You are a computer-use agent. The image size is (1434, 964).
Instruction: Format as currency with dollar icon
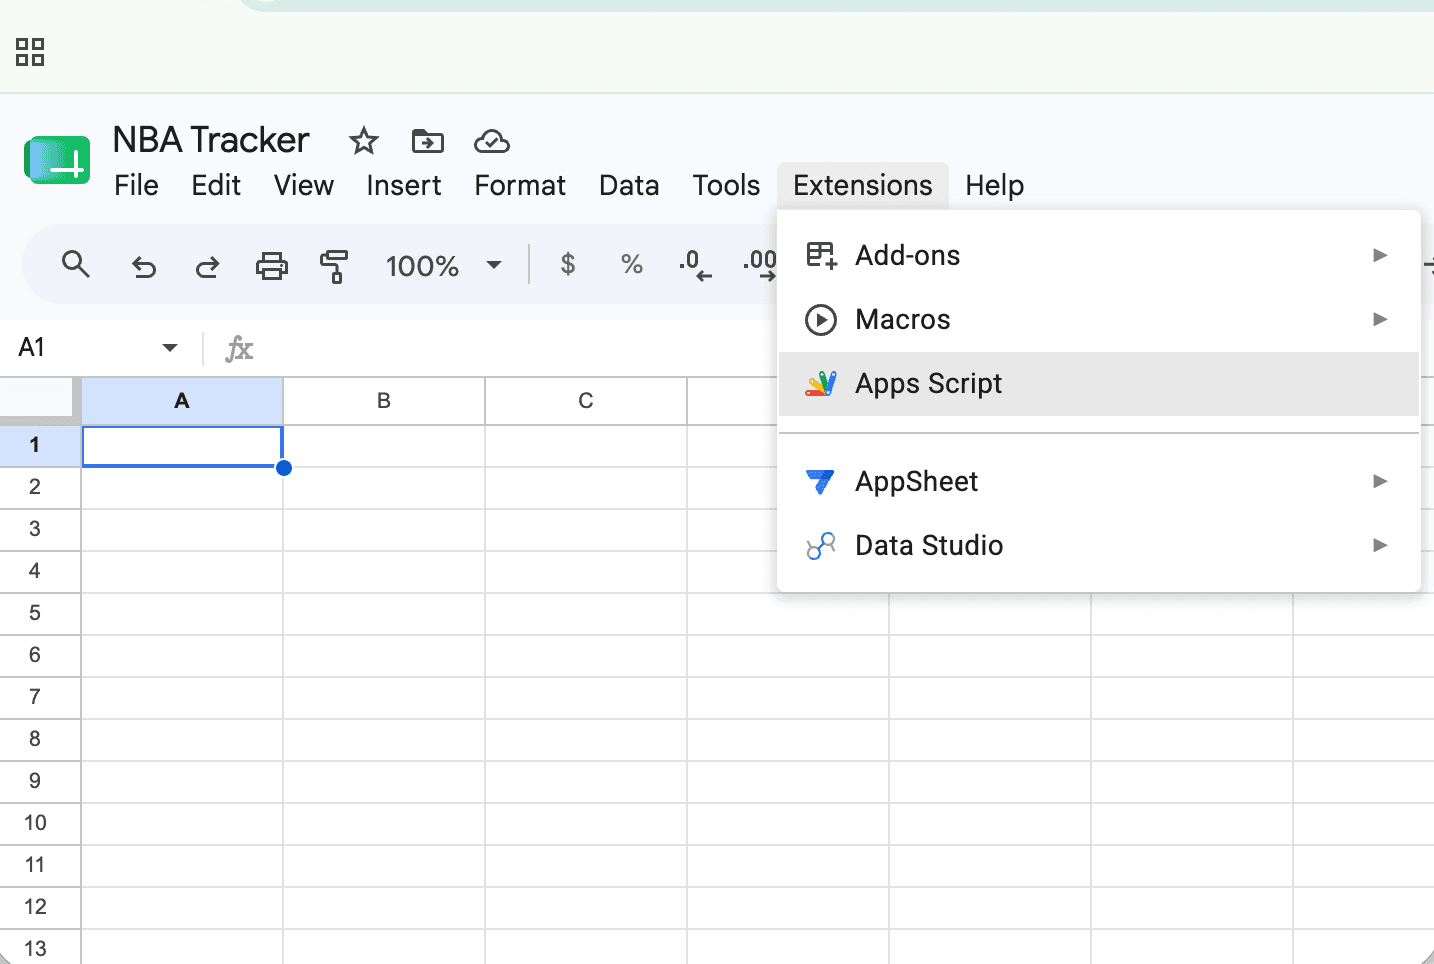[568, 264]
